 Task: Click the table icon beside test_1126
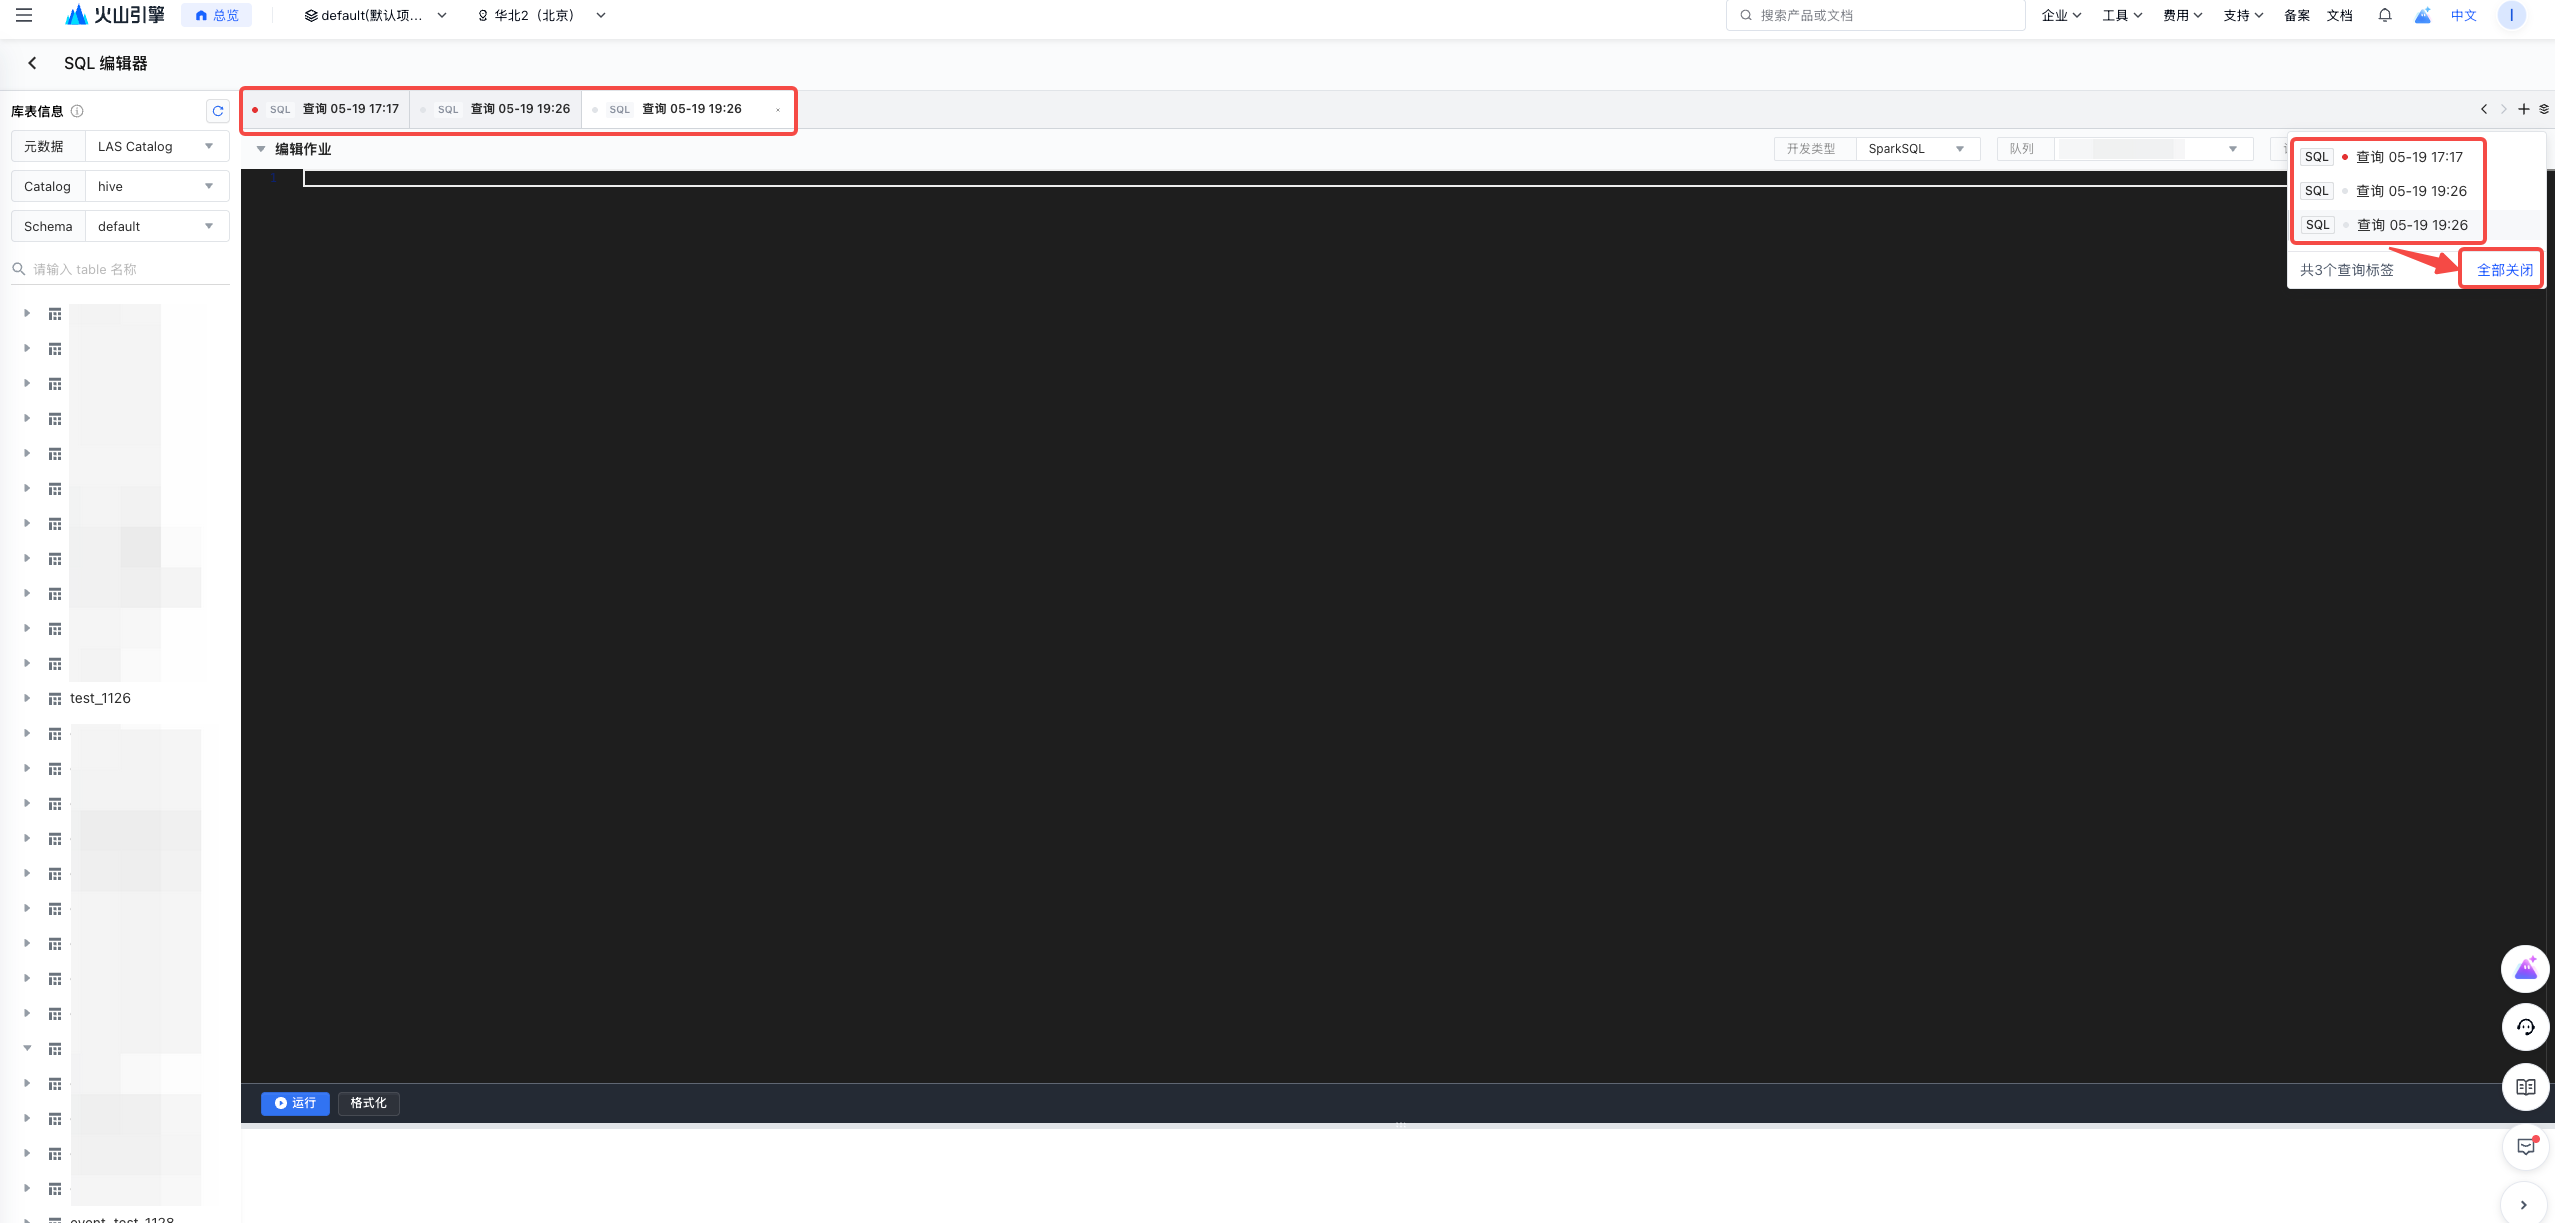[x=55, y=699]
